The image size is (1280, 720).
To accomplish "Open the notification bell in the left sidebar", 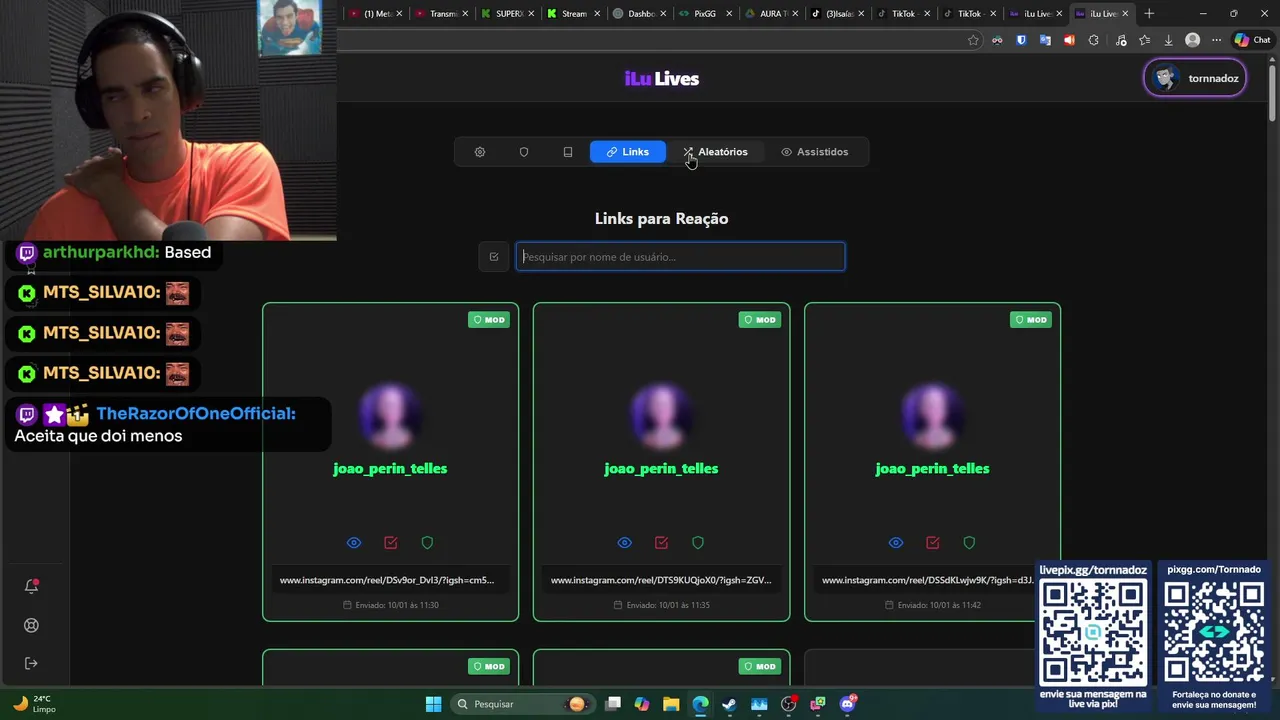I will (31, 586).
